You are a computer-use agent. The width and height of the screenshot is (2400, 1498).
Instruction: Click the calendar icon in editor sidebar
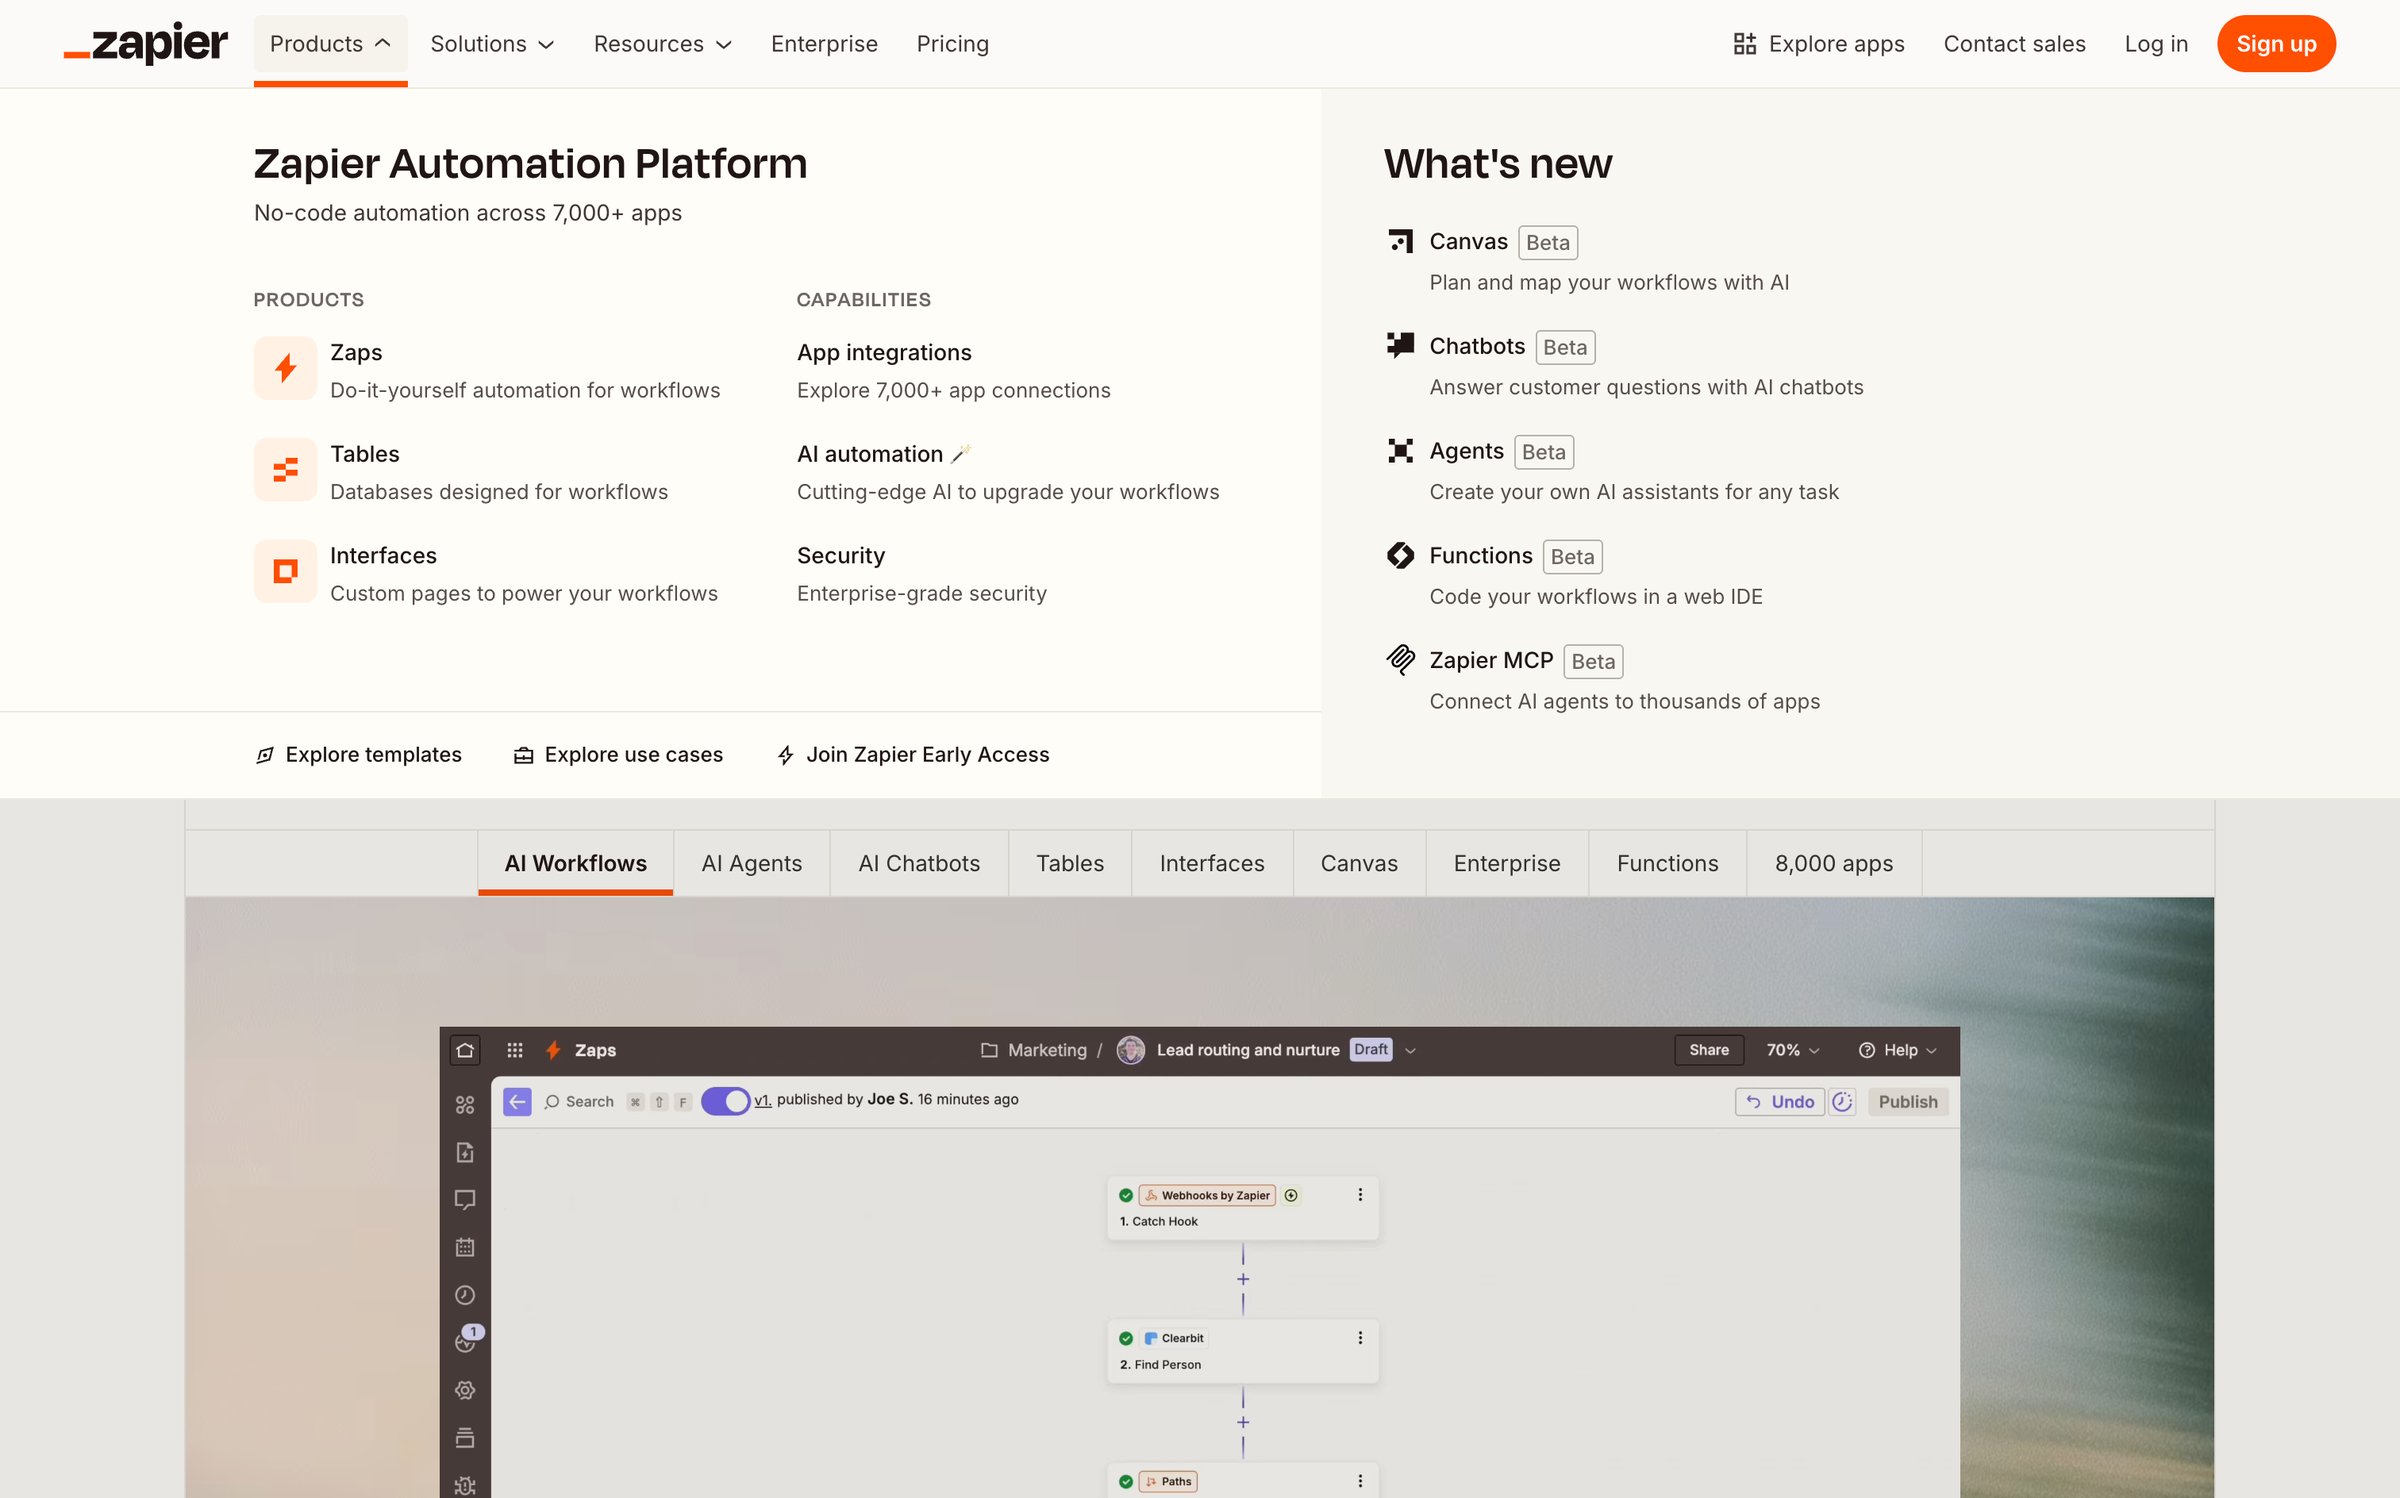pos(465,1247)
